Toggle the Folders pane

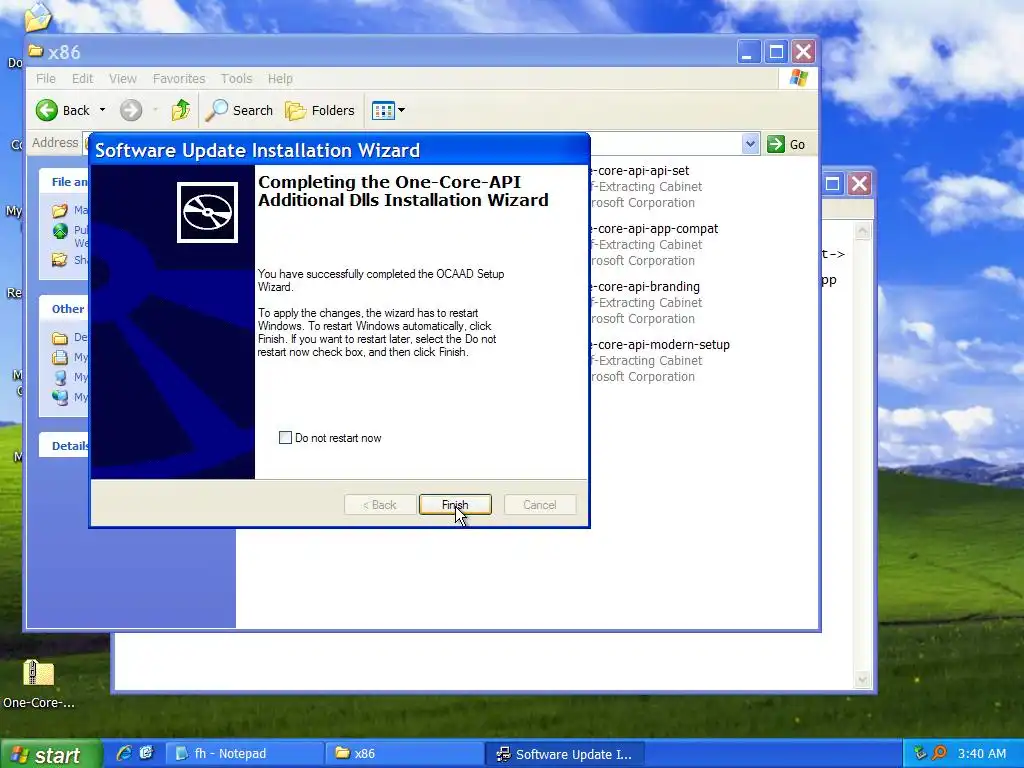click(320, 110)
